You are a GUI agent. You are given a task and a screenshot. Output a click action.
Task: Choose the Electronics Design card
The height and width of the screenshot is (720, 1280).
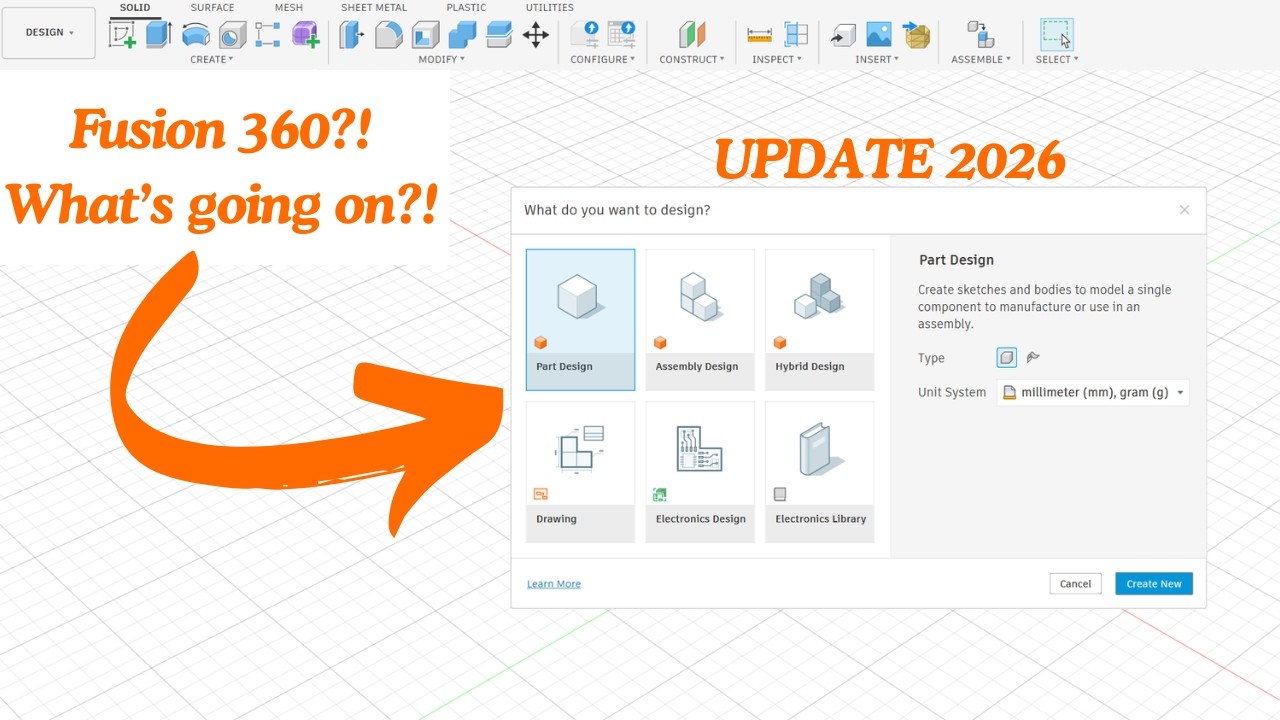(x=700, y=472)
